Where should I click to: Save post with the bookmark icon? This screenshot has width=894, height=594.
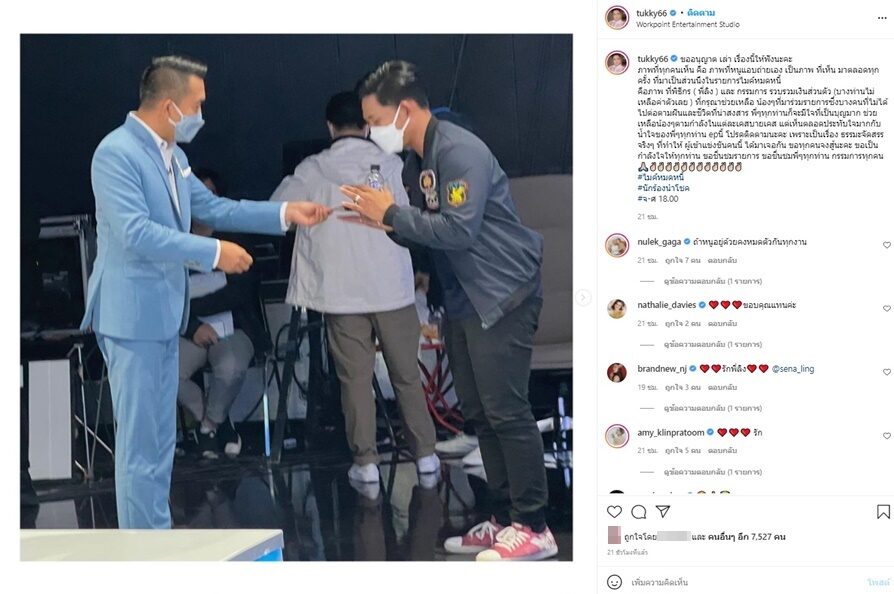tap(883, 511)
